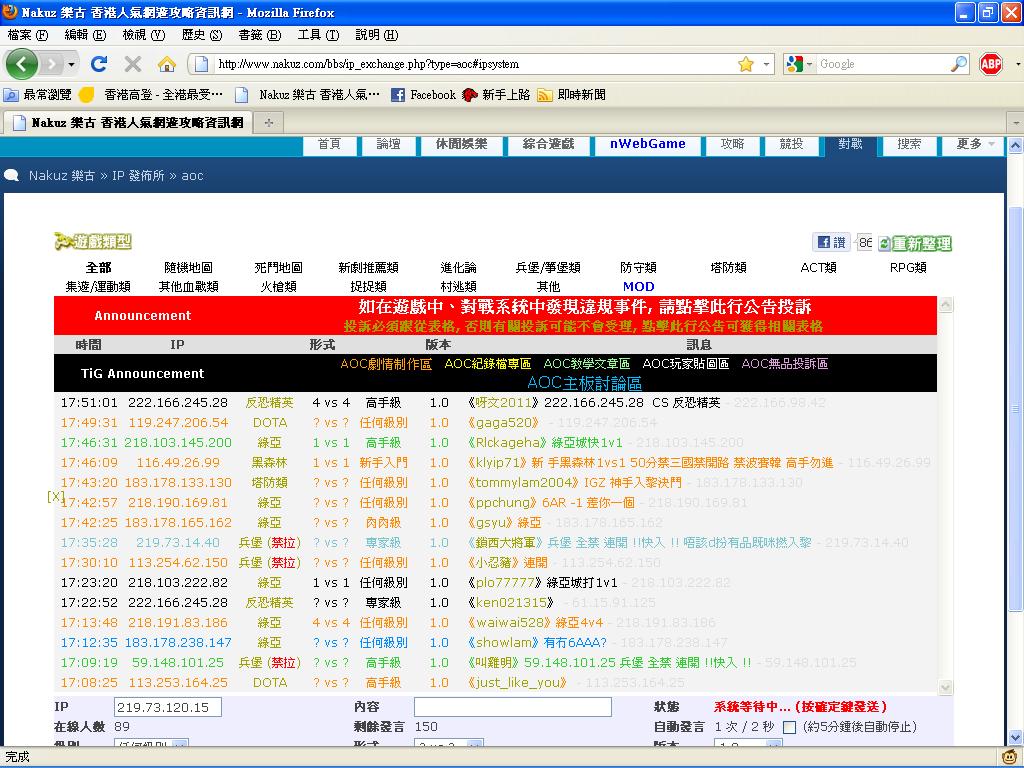The image size is (1024, 768).
Task: Click the 內容 message input field
Action: tap(512, 707)
